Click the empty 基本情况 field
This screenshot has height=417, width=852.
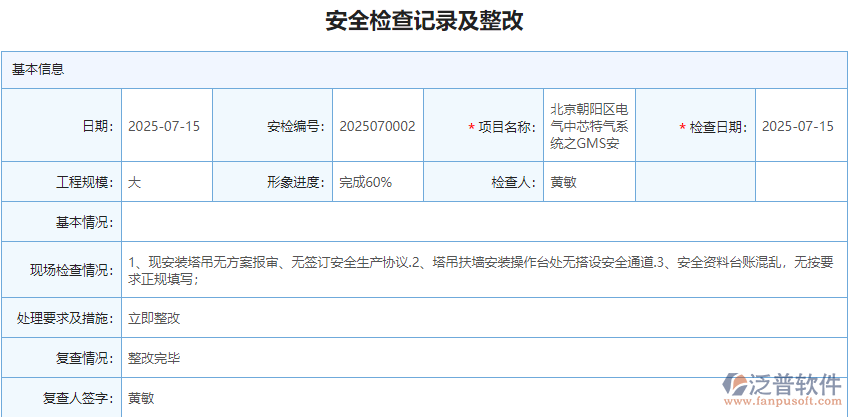(x=484, y=222)
